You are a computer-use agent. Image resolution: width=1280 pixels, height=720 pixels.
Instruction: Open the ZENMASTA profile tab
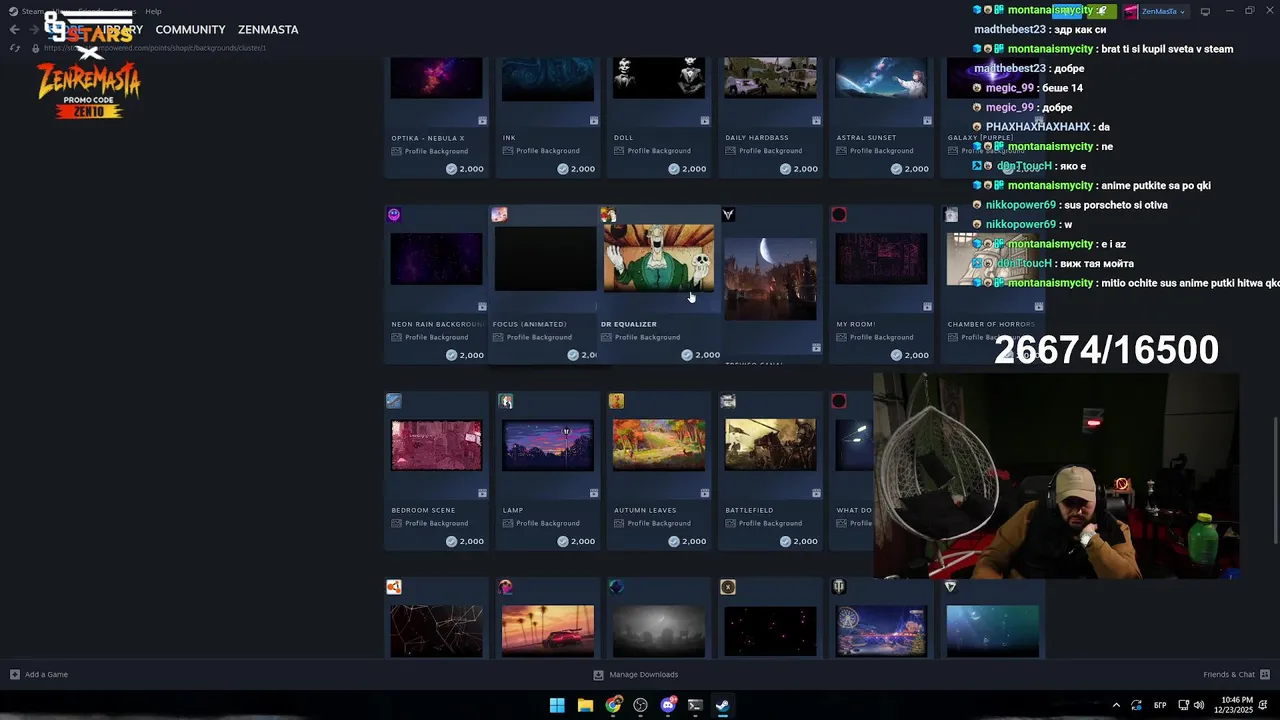click(268, 30)
